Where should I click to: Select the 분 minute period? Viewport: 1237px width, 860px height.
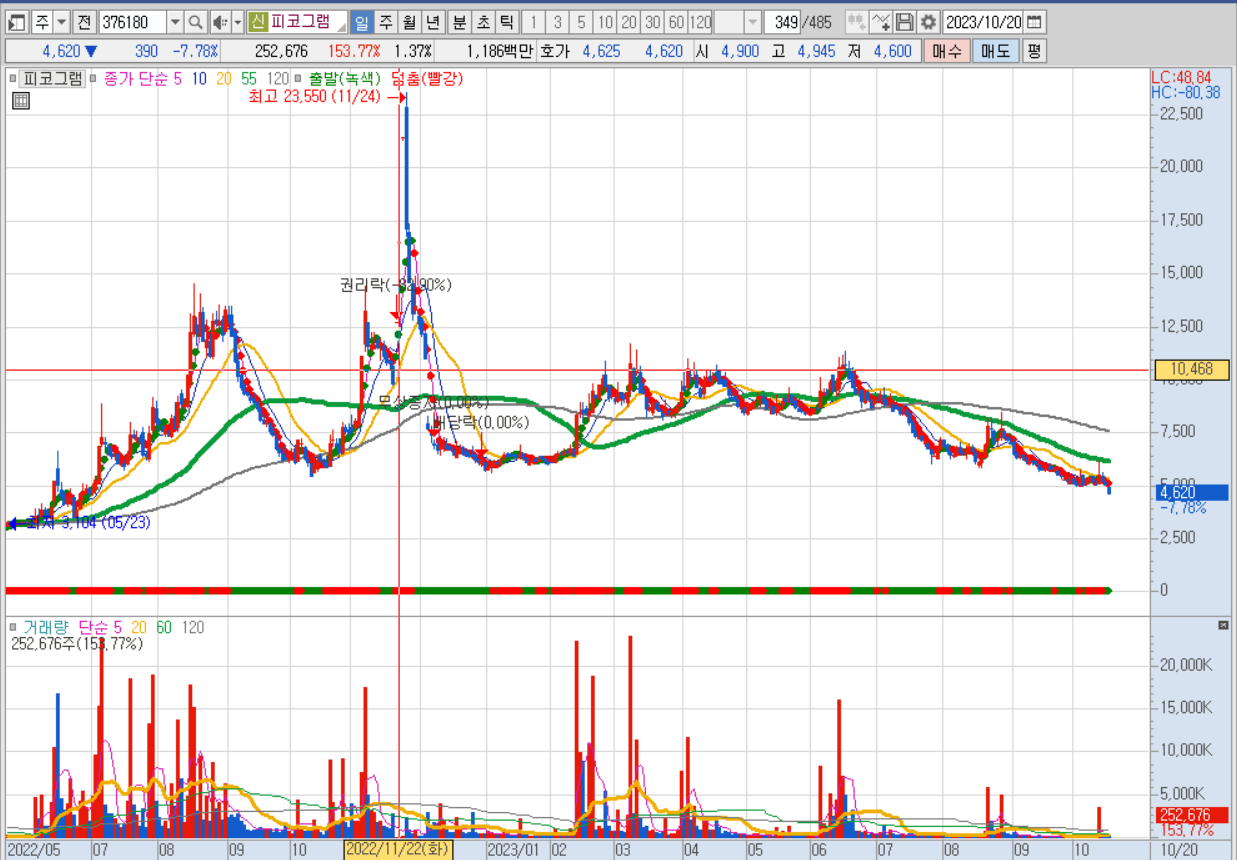pyautogui.click(x=459, y=22)
